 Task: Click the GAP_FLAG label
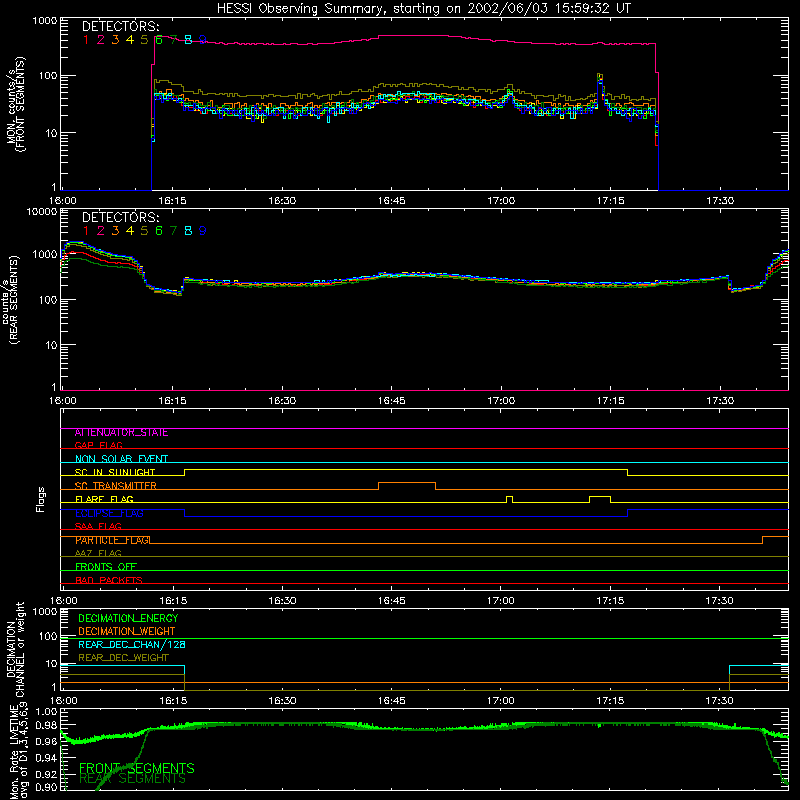pos(98,445)
